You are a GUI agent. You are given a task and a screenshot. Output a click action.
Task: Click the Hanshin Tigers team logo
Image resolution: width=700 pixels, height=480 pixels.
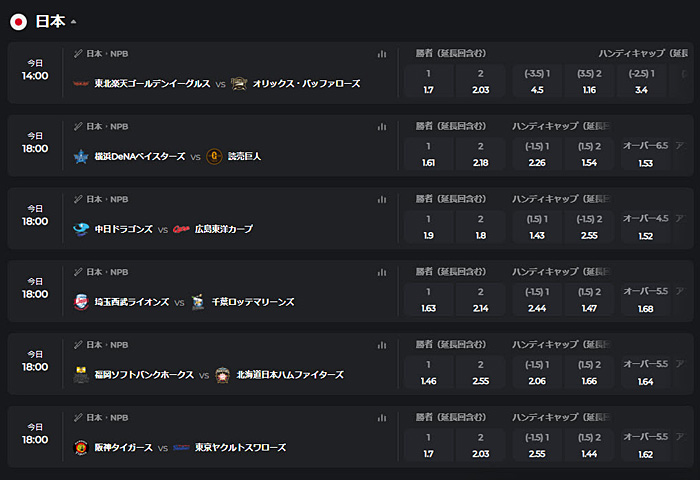(81, 447)
